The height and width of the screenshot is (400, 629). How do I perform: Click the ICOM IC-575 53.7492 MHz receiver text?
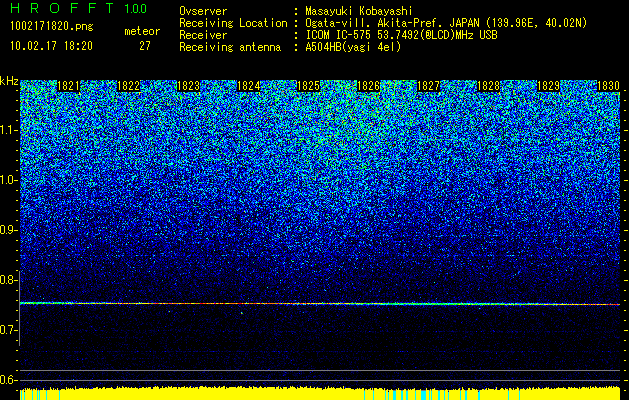(402, 35)
